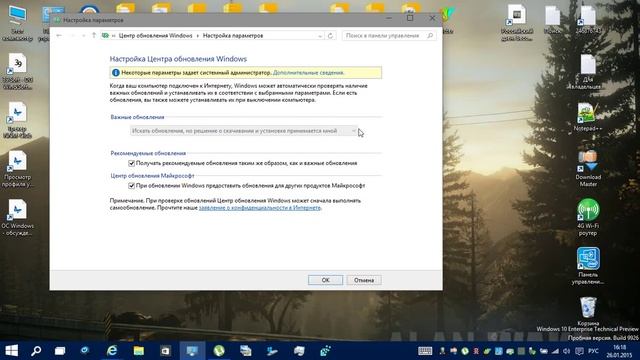640x360 pixels.
Task: Open File Explorer from taskbar
Action: 139,351
